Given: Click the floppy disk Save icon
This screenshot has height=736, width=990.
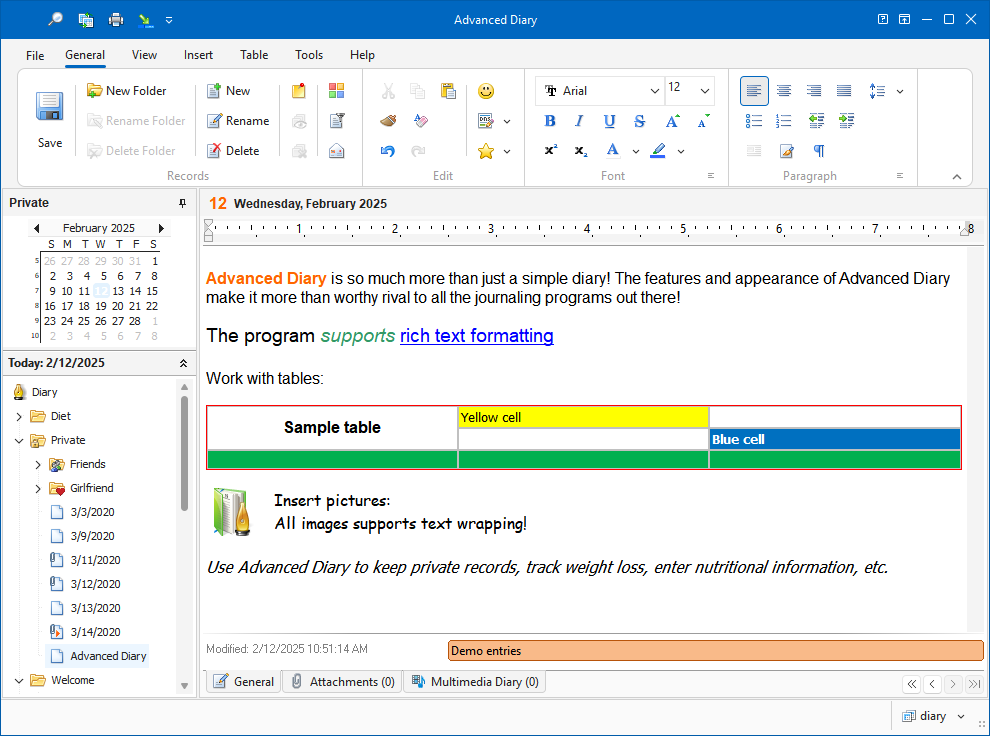Looking at the screenshot, I should (x=49, y=106).
